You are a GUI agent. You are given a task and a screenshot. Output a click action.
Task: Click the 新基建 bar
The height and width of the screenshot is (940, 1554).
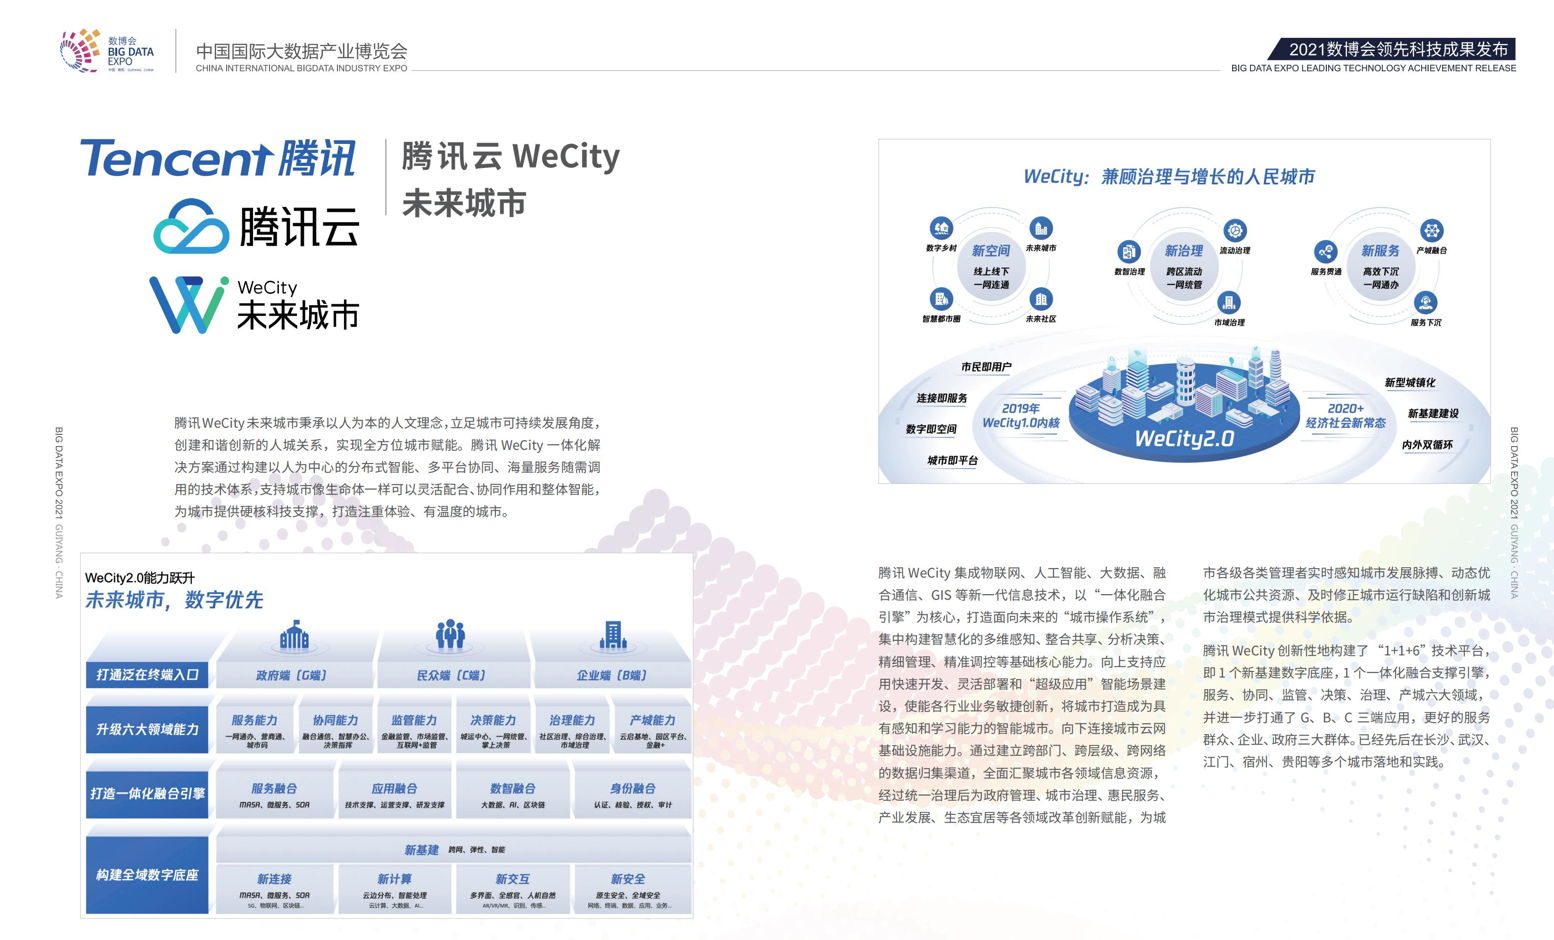[x=453, y=850]
